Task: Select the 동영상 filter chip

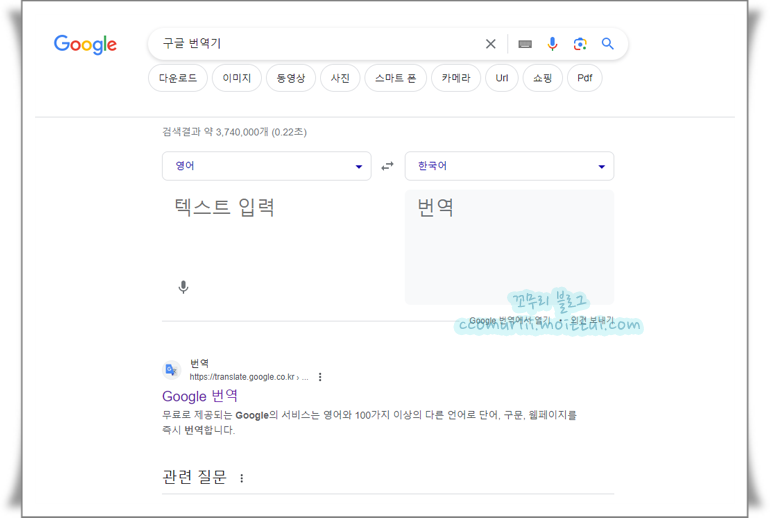Action: click(291, 78)
